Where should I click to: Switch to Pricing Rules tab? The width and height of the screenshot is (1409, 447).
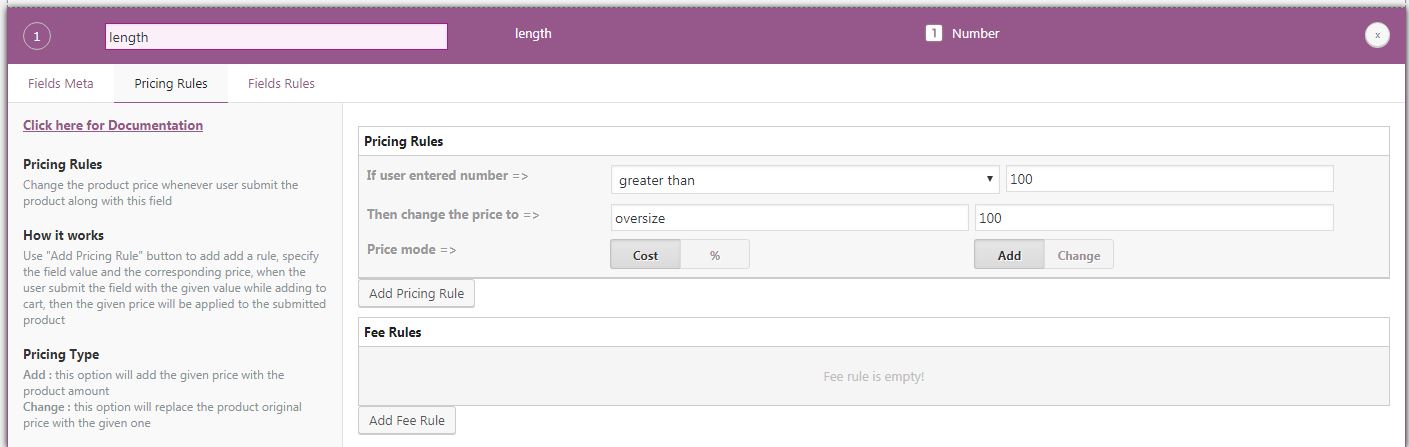point(171,83)
